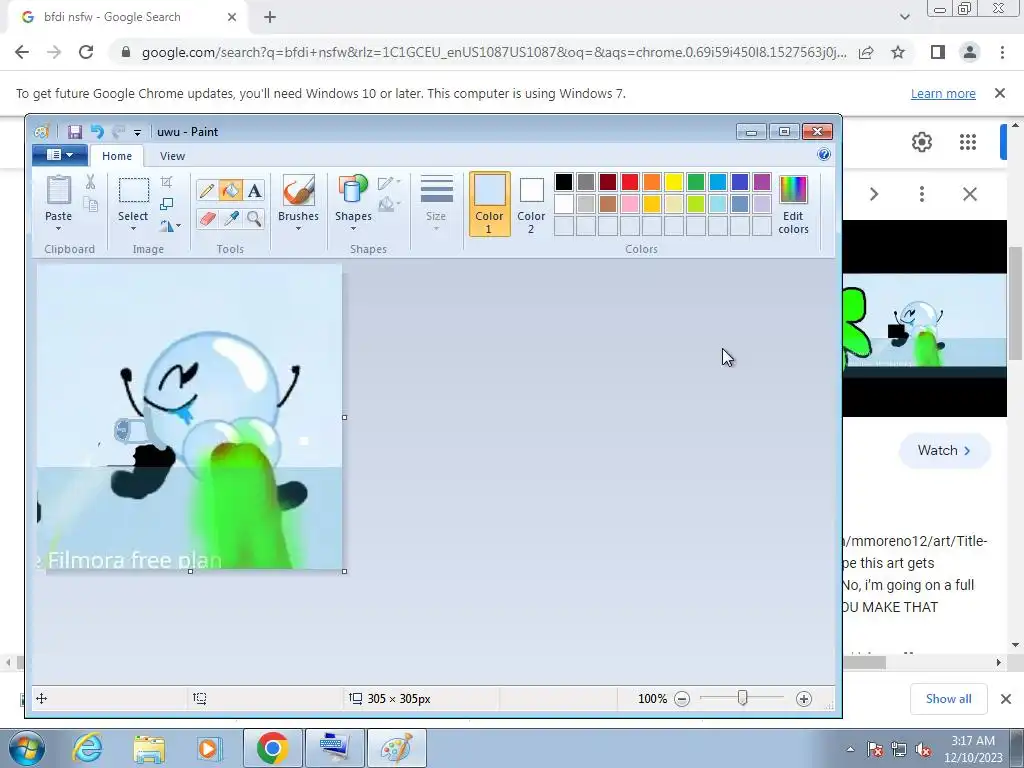The height and width of the screenshot is (768, 1024).
Task: Open the Google apps grid icon
Action: click(x=968, y=142)
